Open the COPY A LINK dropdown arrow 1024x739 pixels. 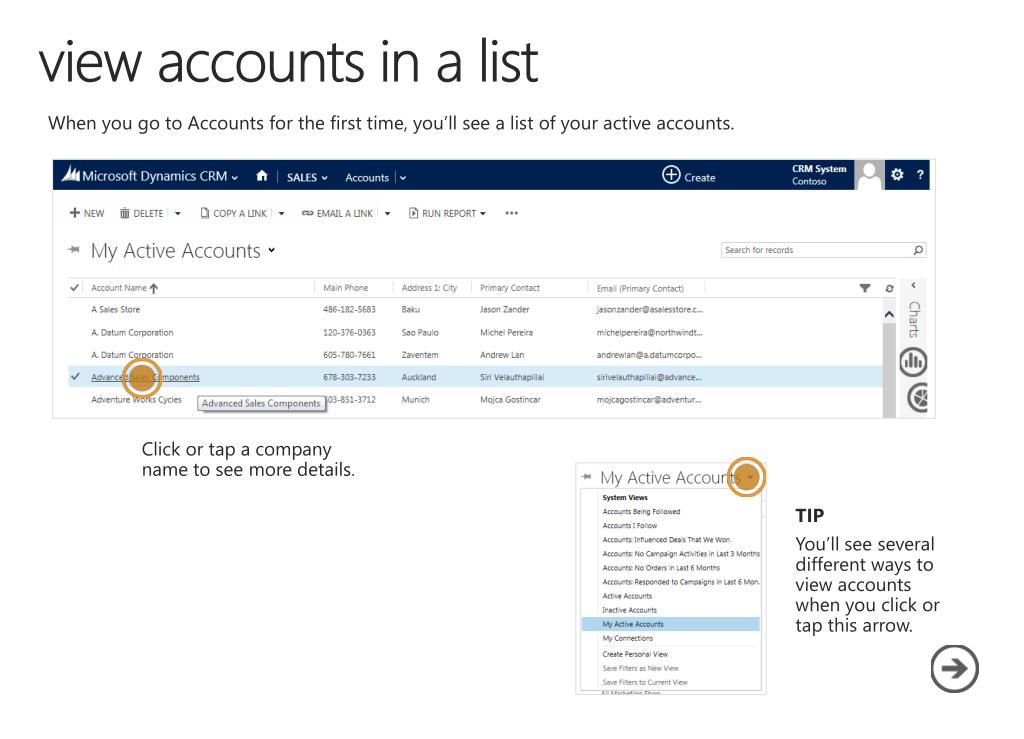point(281,213)
